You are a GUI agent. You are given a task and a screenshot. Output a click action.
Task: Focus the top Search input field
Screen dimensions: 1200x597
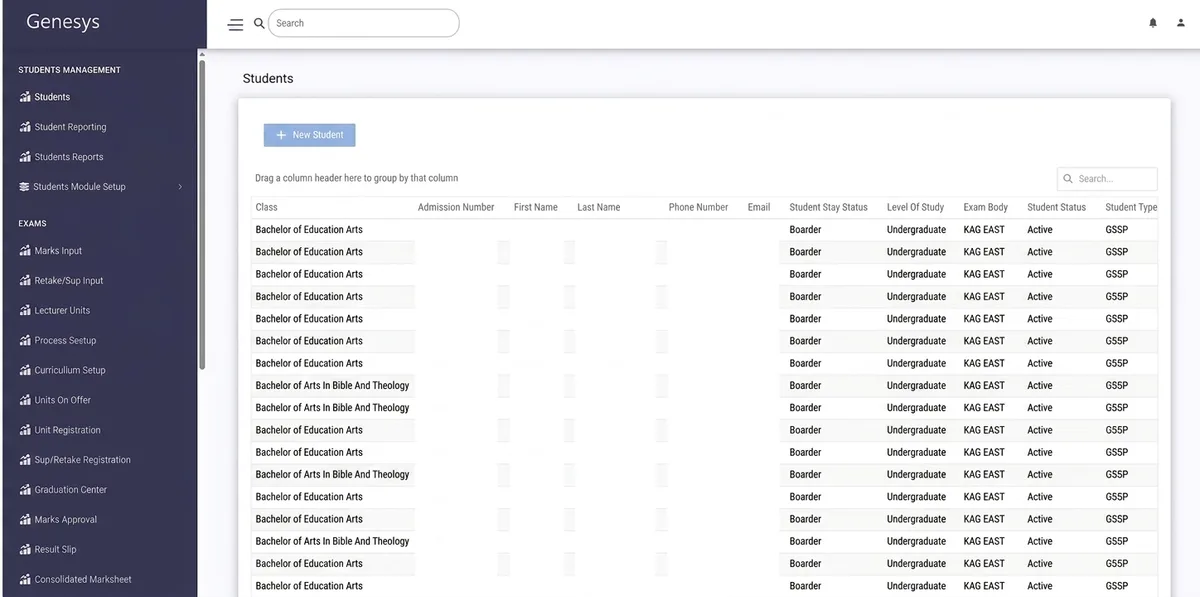pyautogui.click(x=364, y=23)
